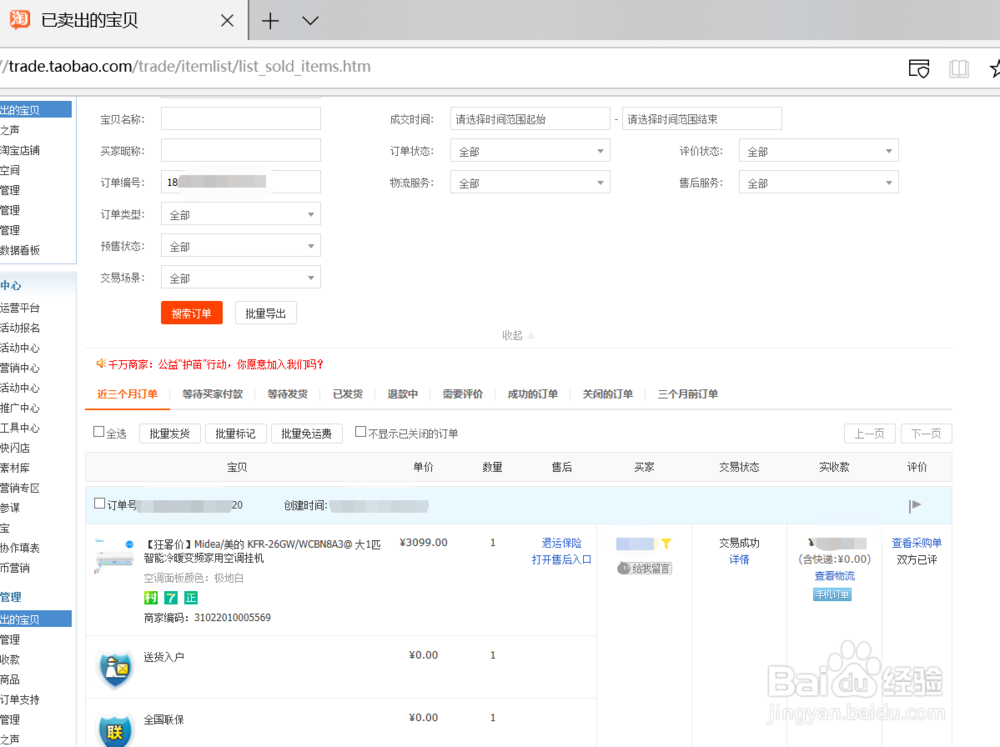Screen dimensions: 1000x747
Task: Switch to 三个月前订单 tab
Action: 688,394
